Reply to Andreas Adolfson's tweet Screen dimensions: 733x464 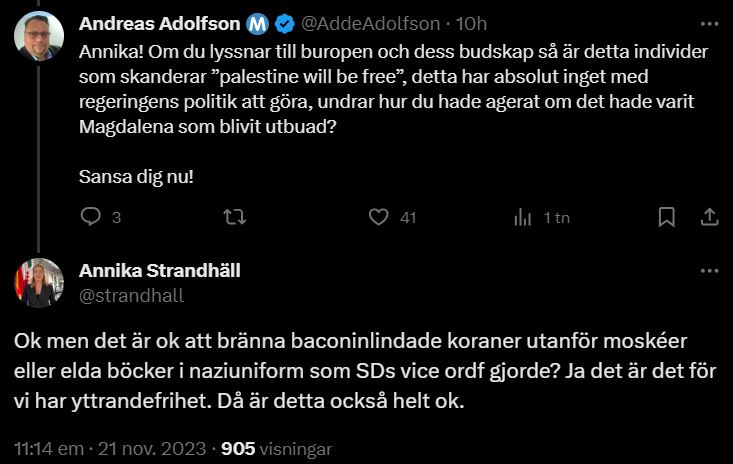coord(91,217)
